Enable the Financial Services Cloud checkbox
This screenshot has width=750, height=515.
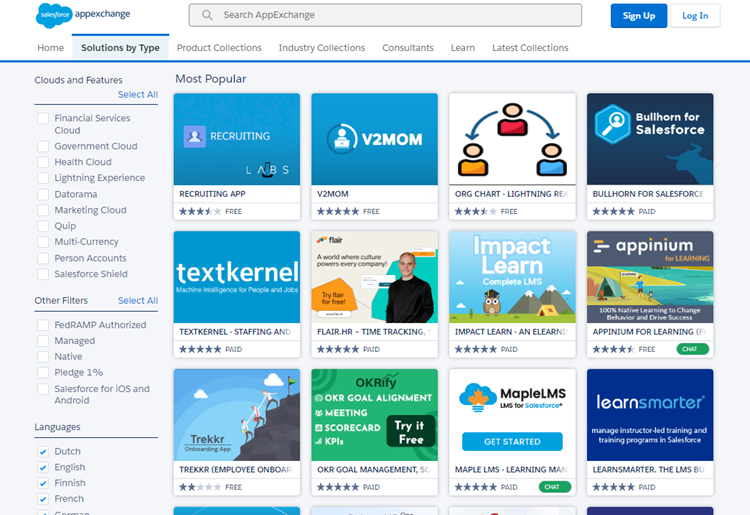pyautogui.click(x=43, y=118)
